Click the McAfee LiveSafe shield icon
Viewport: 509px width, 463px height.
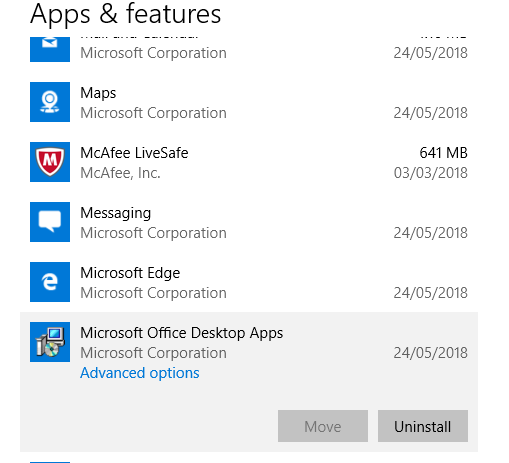coord(50,162)
